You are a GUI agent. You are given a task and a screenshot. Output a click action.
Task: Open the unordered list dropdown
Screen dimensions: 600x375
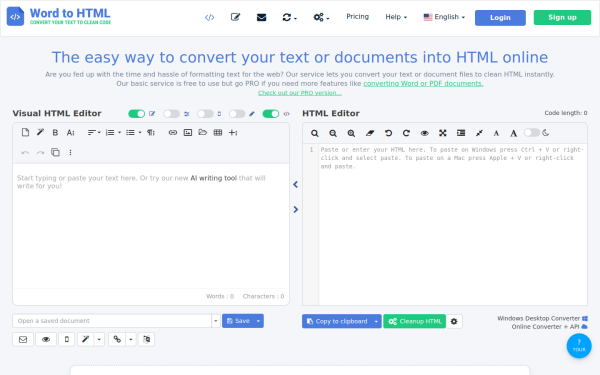click(x=134, y=132)
